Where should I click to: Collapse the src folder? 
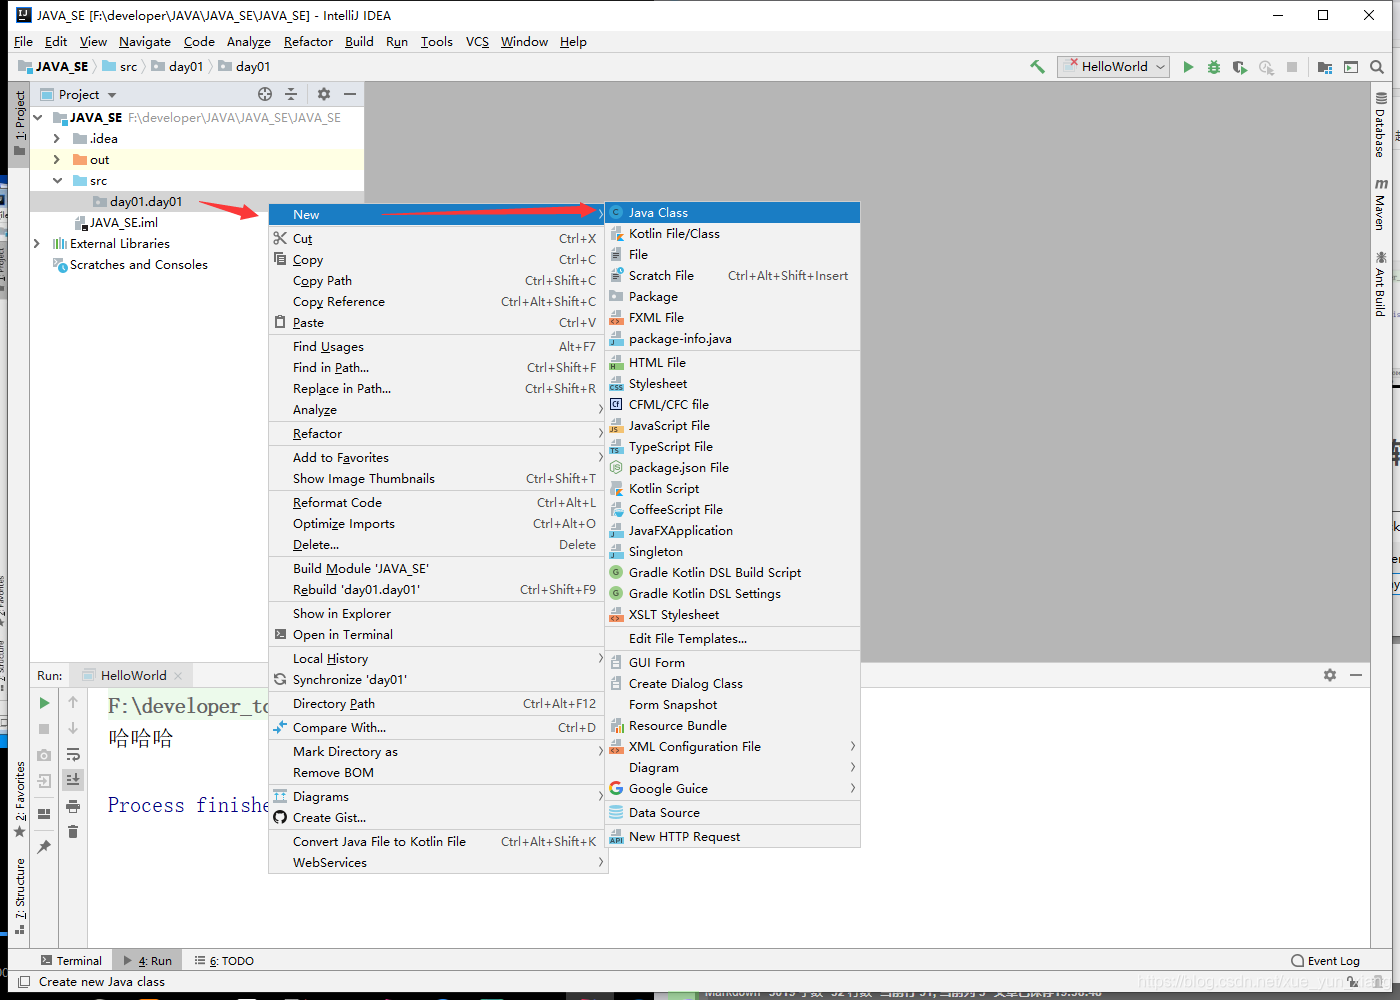57,181
